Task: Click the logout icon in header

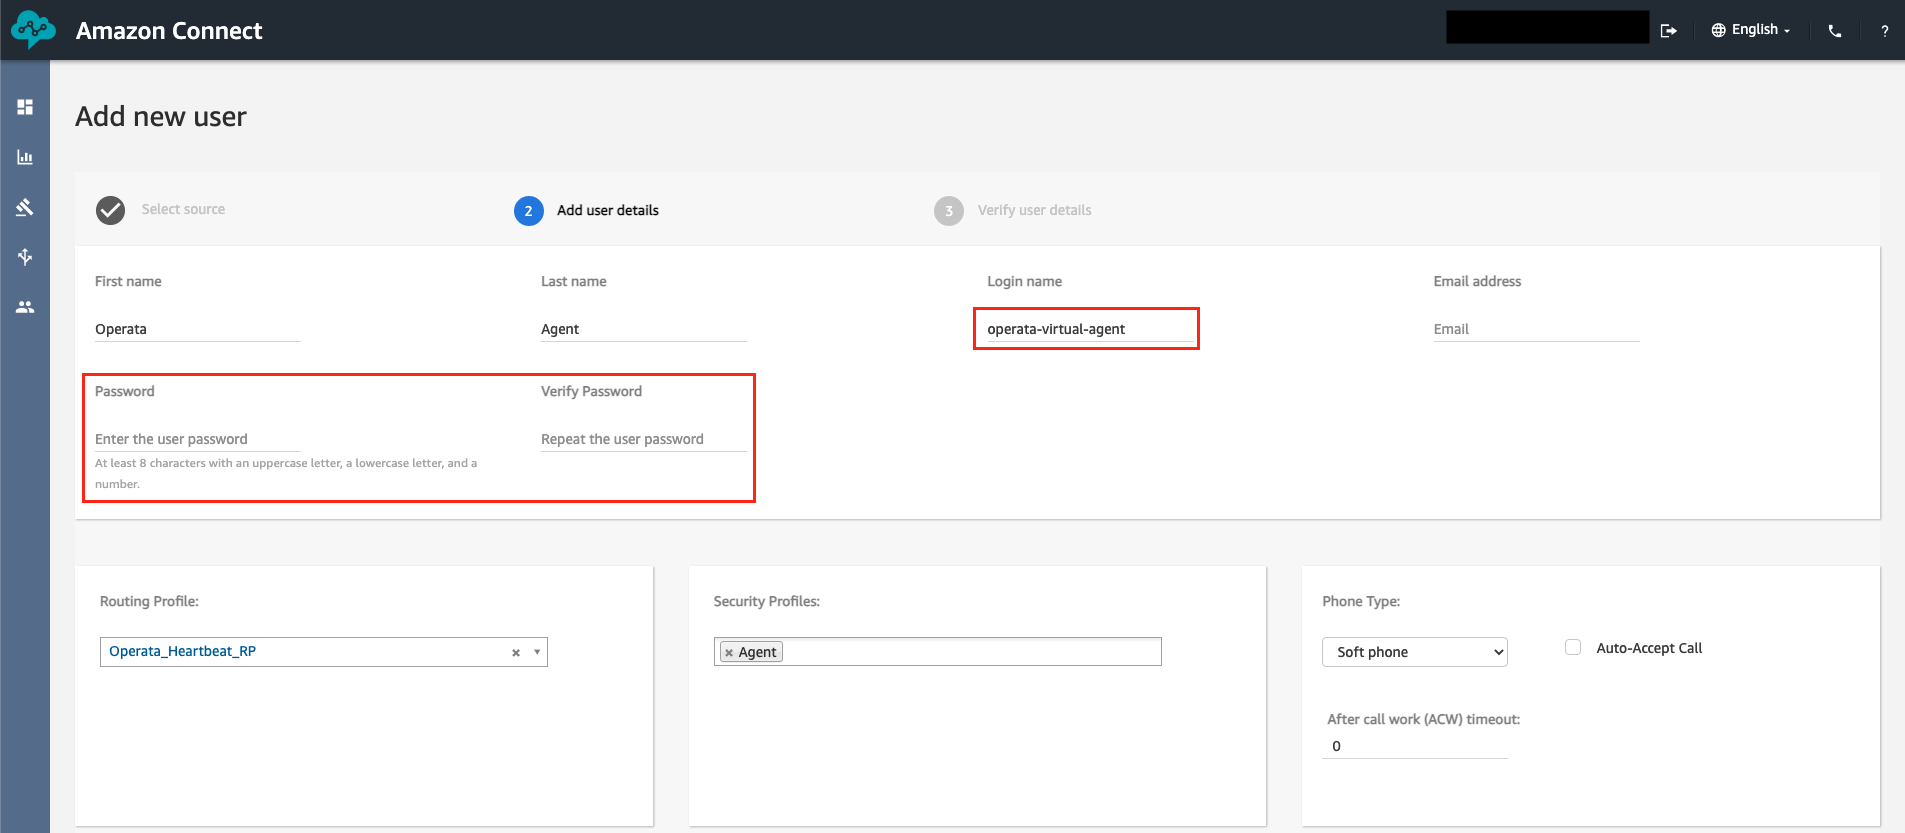Action: pyautogui.click(x=1668, y=30)
